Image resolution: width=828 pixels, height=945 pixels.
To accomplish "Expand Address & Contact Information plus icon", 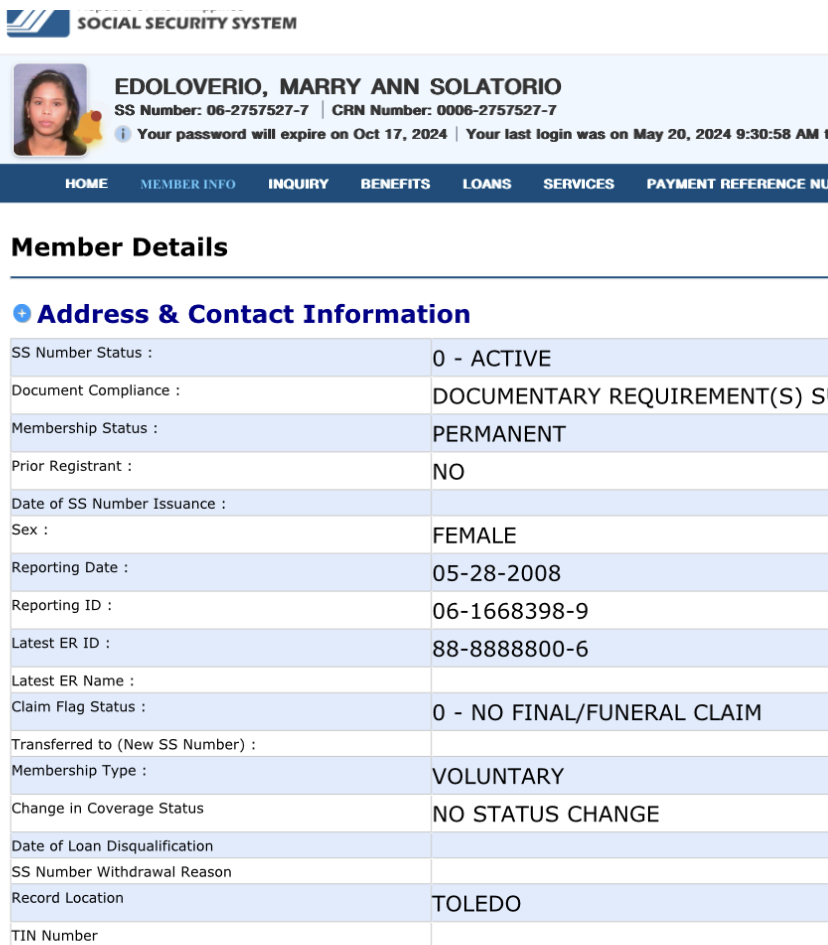I will (21, 314).
